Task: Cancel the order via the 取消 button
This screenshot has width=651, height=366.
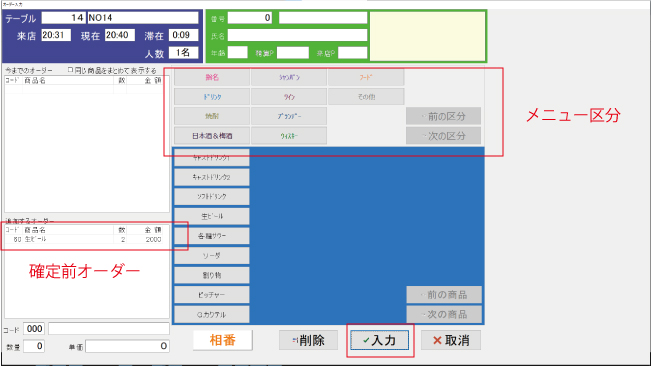Action: [x=451, y=340]
